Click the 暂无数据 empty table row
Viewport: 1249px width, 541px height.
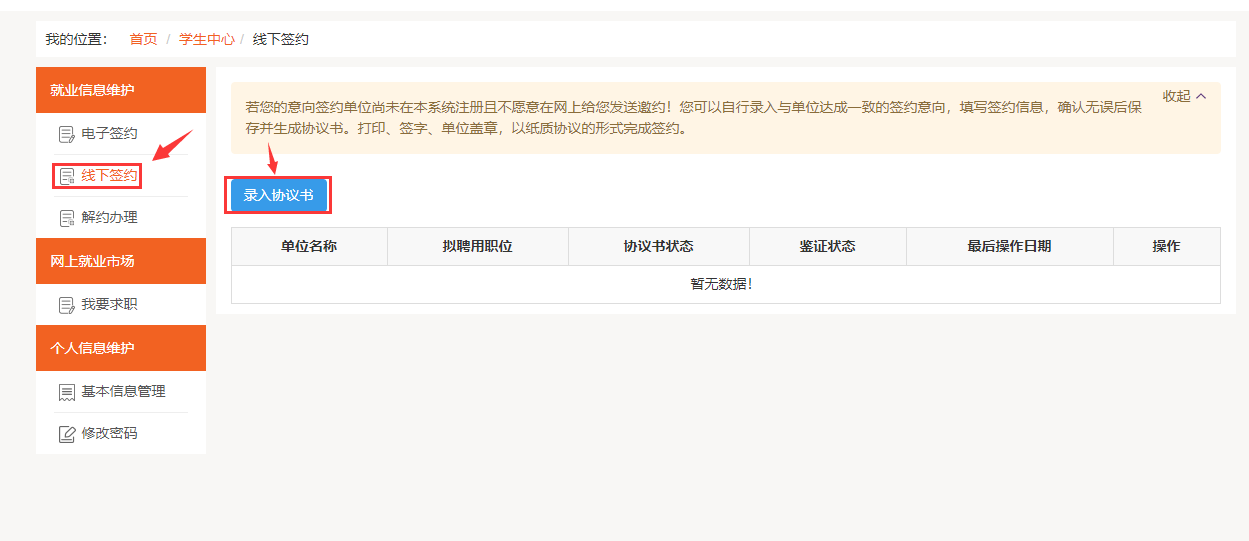tap(725, 284)
